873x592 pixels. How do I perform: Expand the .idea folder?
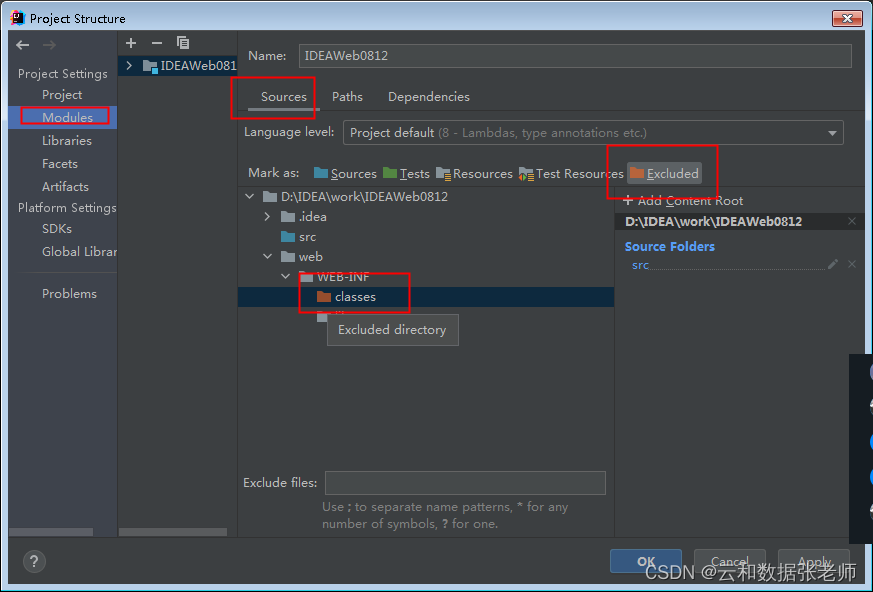pyautogui.click(x=267, y=217)
